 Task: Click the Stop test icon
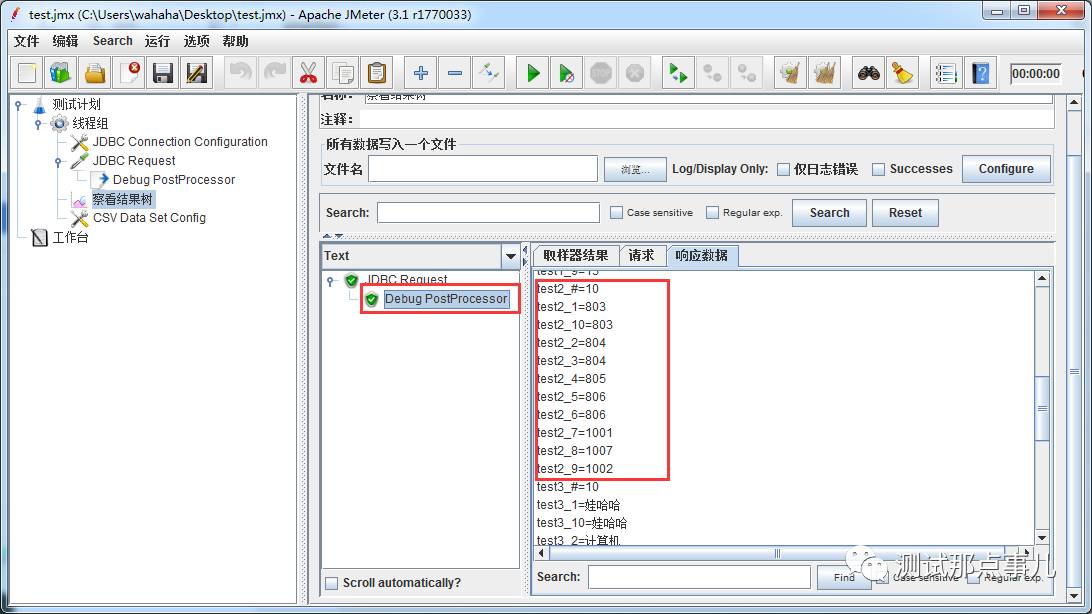coord(601,72)
